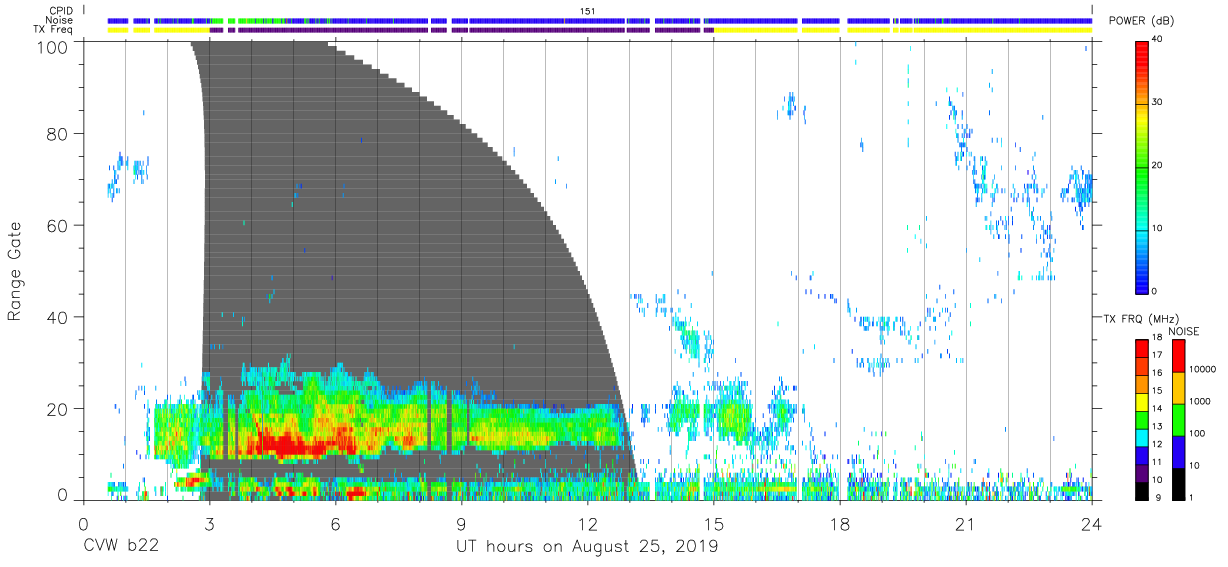Click Range Gate axis tick "20"
This screenshot has height=567, width=1228.
pos(59,409)
